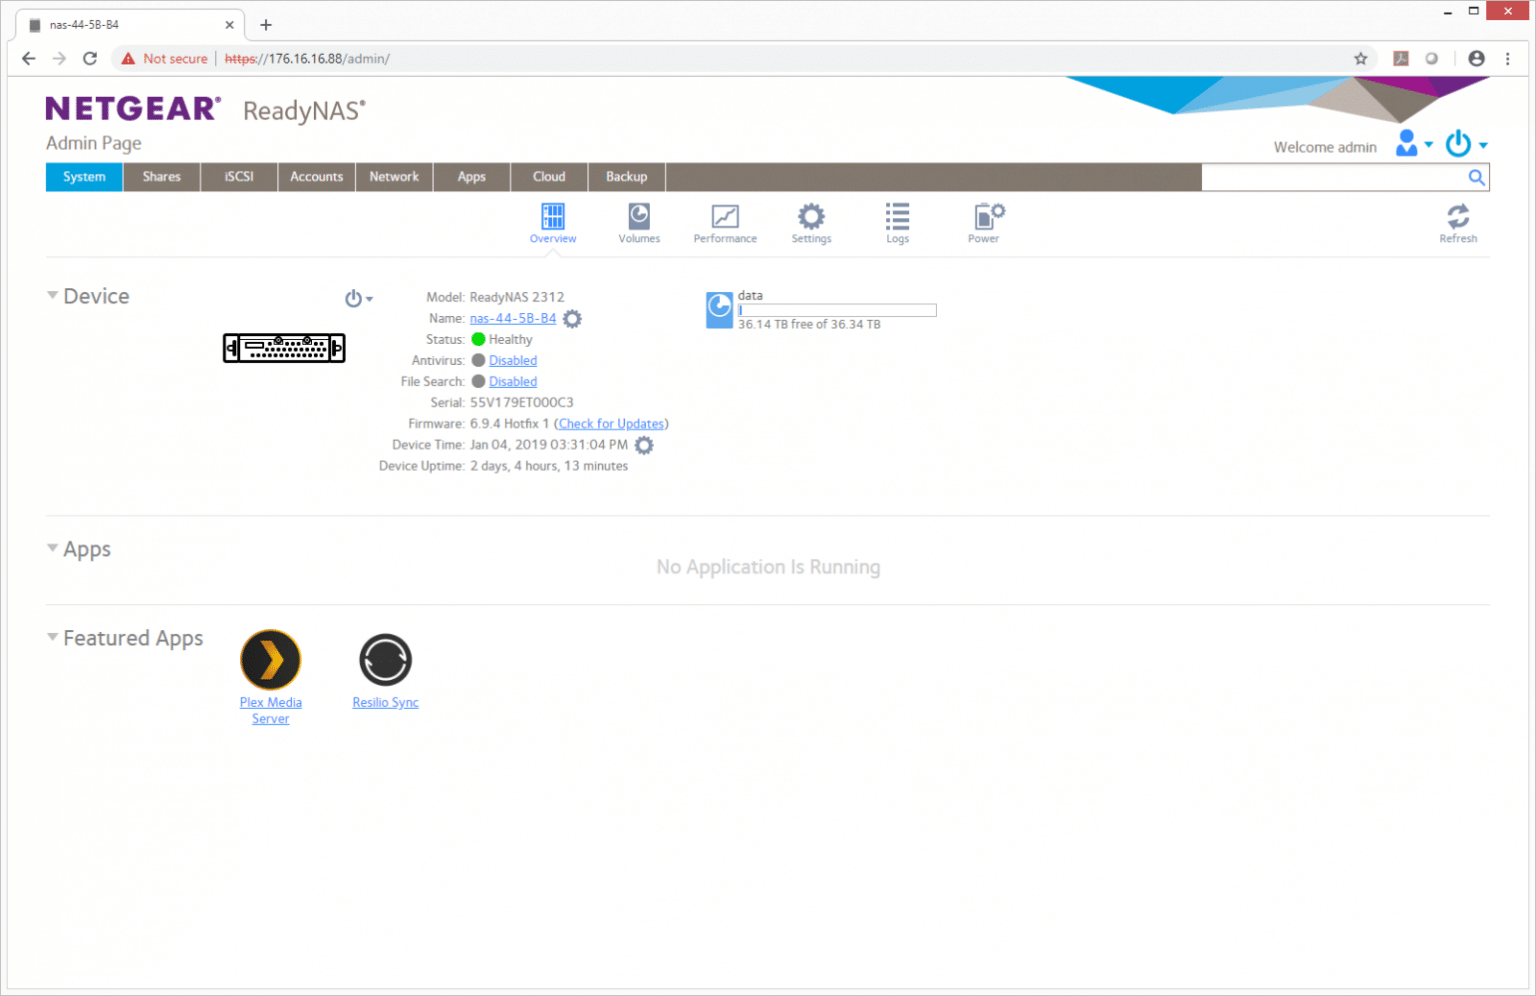The image size is (1536, 996).
Task: Close the nas-44-5B-B4 browser tab
Action: [x=229, y=25]
